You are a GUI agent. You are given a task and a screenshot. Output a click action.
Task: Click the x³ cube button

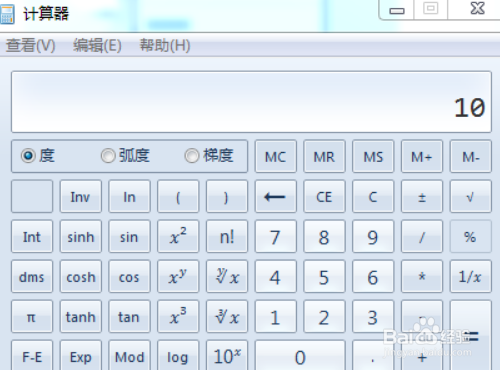point(178,317)
